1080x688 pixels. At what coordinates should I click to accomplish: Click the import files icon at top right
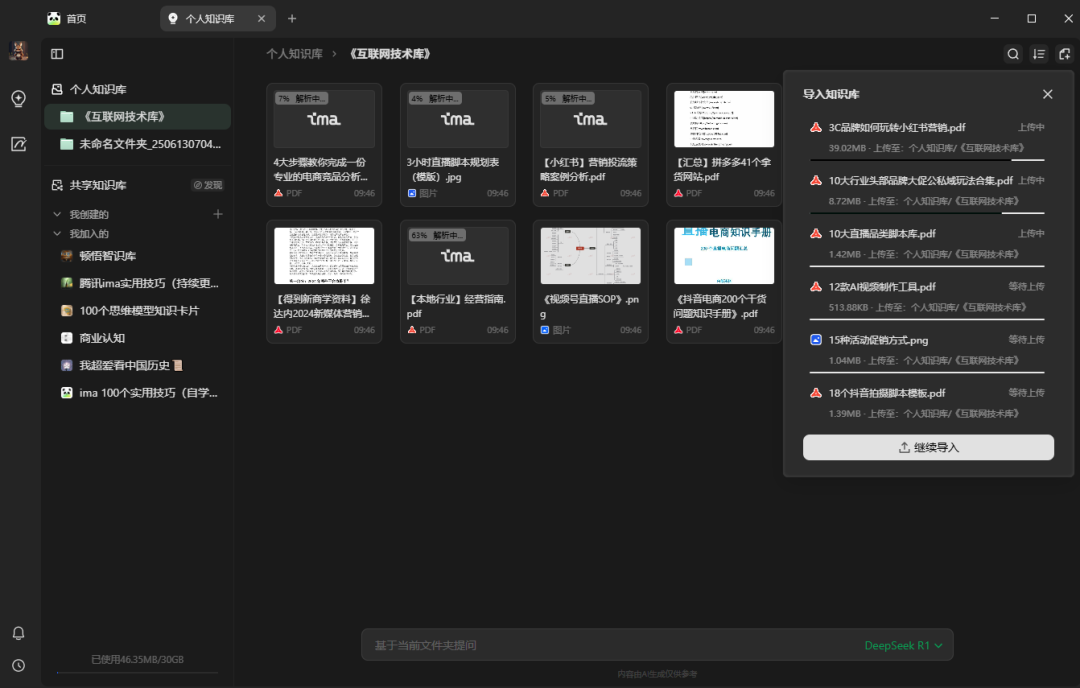[1065, 54]
